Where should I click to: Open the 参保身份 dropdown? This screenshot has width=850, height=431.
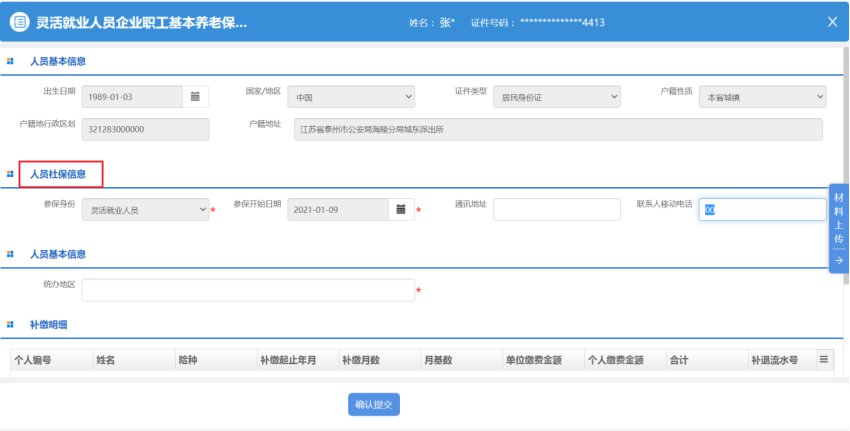pyautogui.click(x=146, y=210)
